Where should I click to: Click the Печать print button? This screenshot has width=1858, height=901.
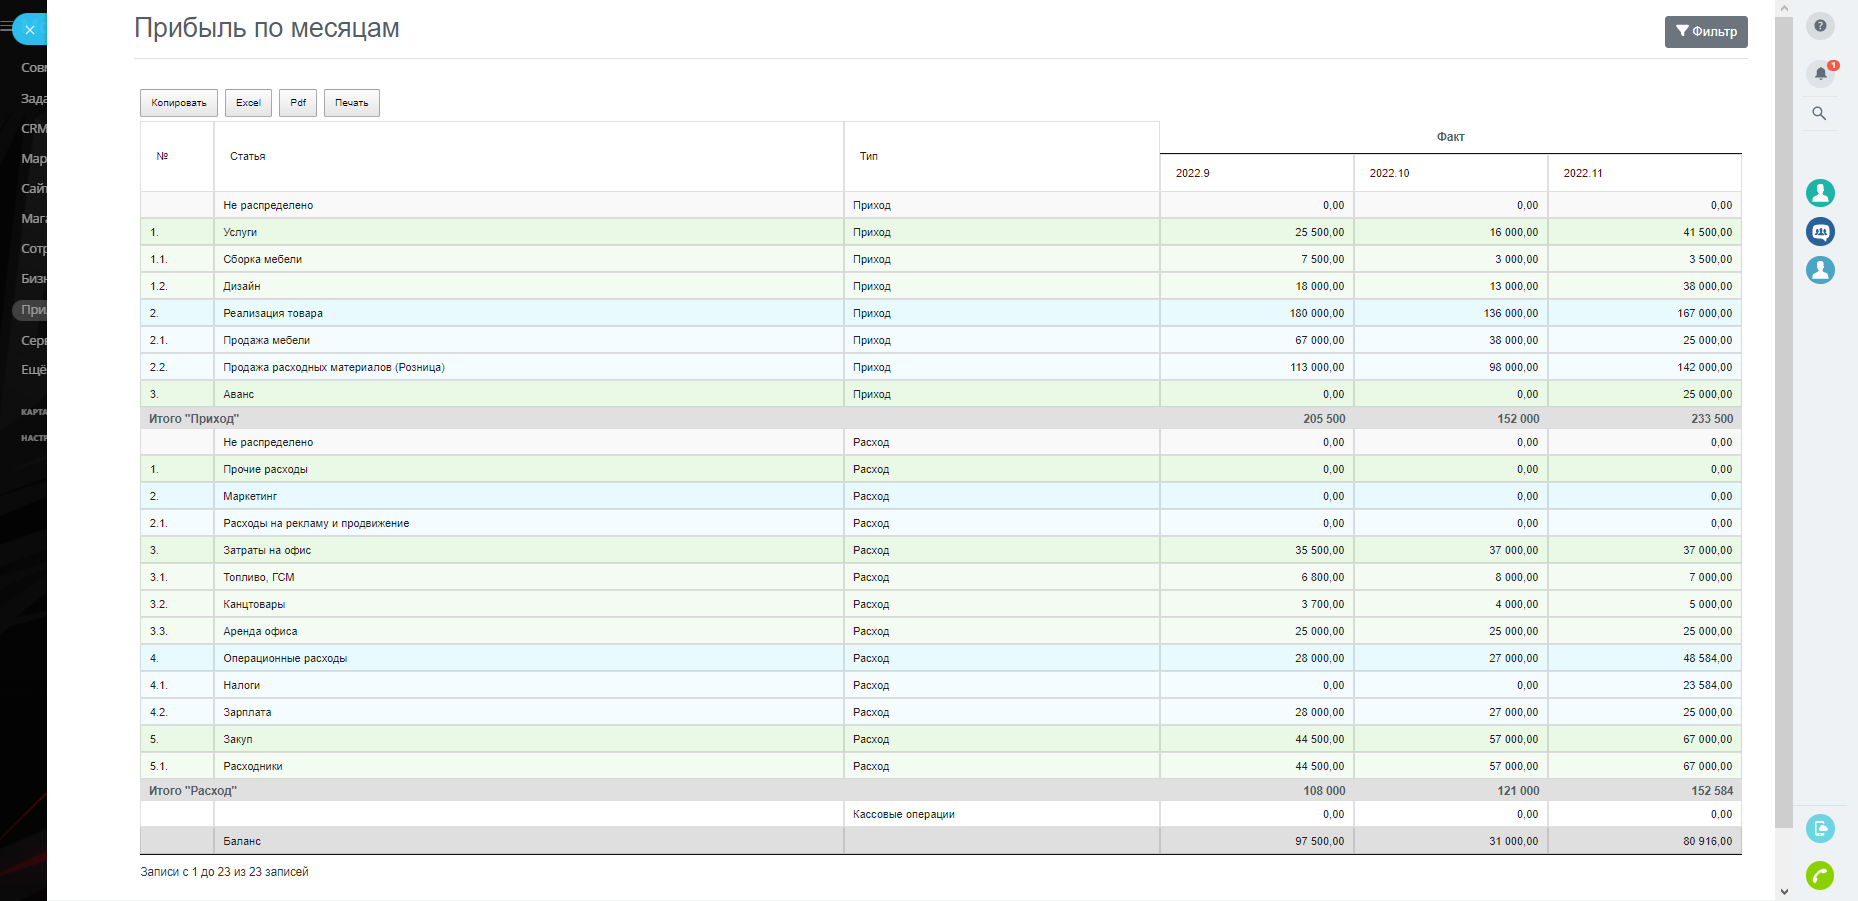point(351,103)
